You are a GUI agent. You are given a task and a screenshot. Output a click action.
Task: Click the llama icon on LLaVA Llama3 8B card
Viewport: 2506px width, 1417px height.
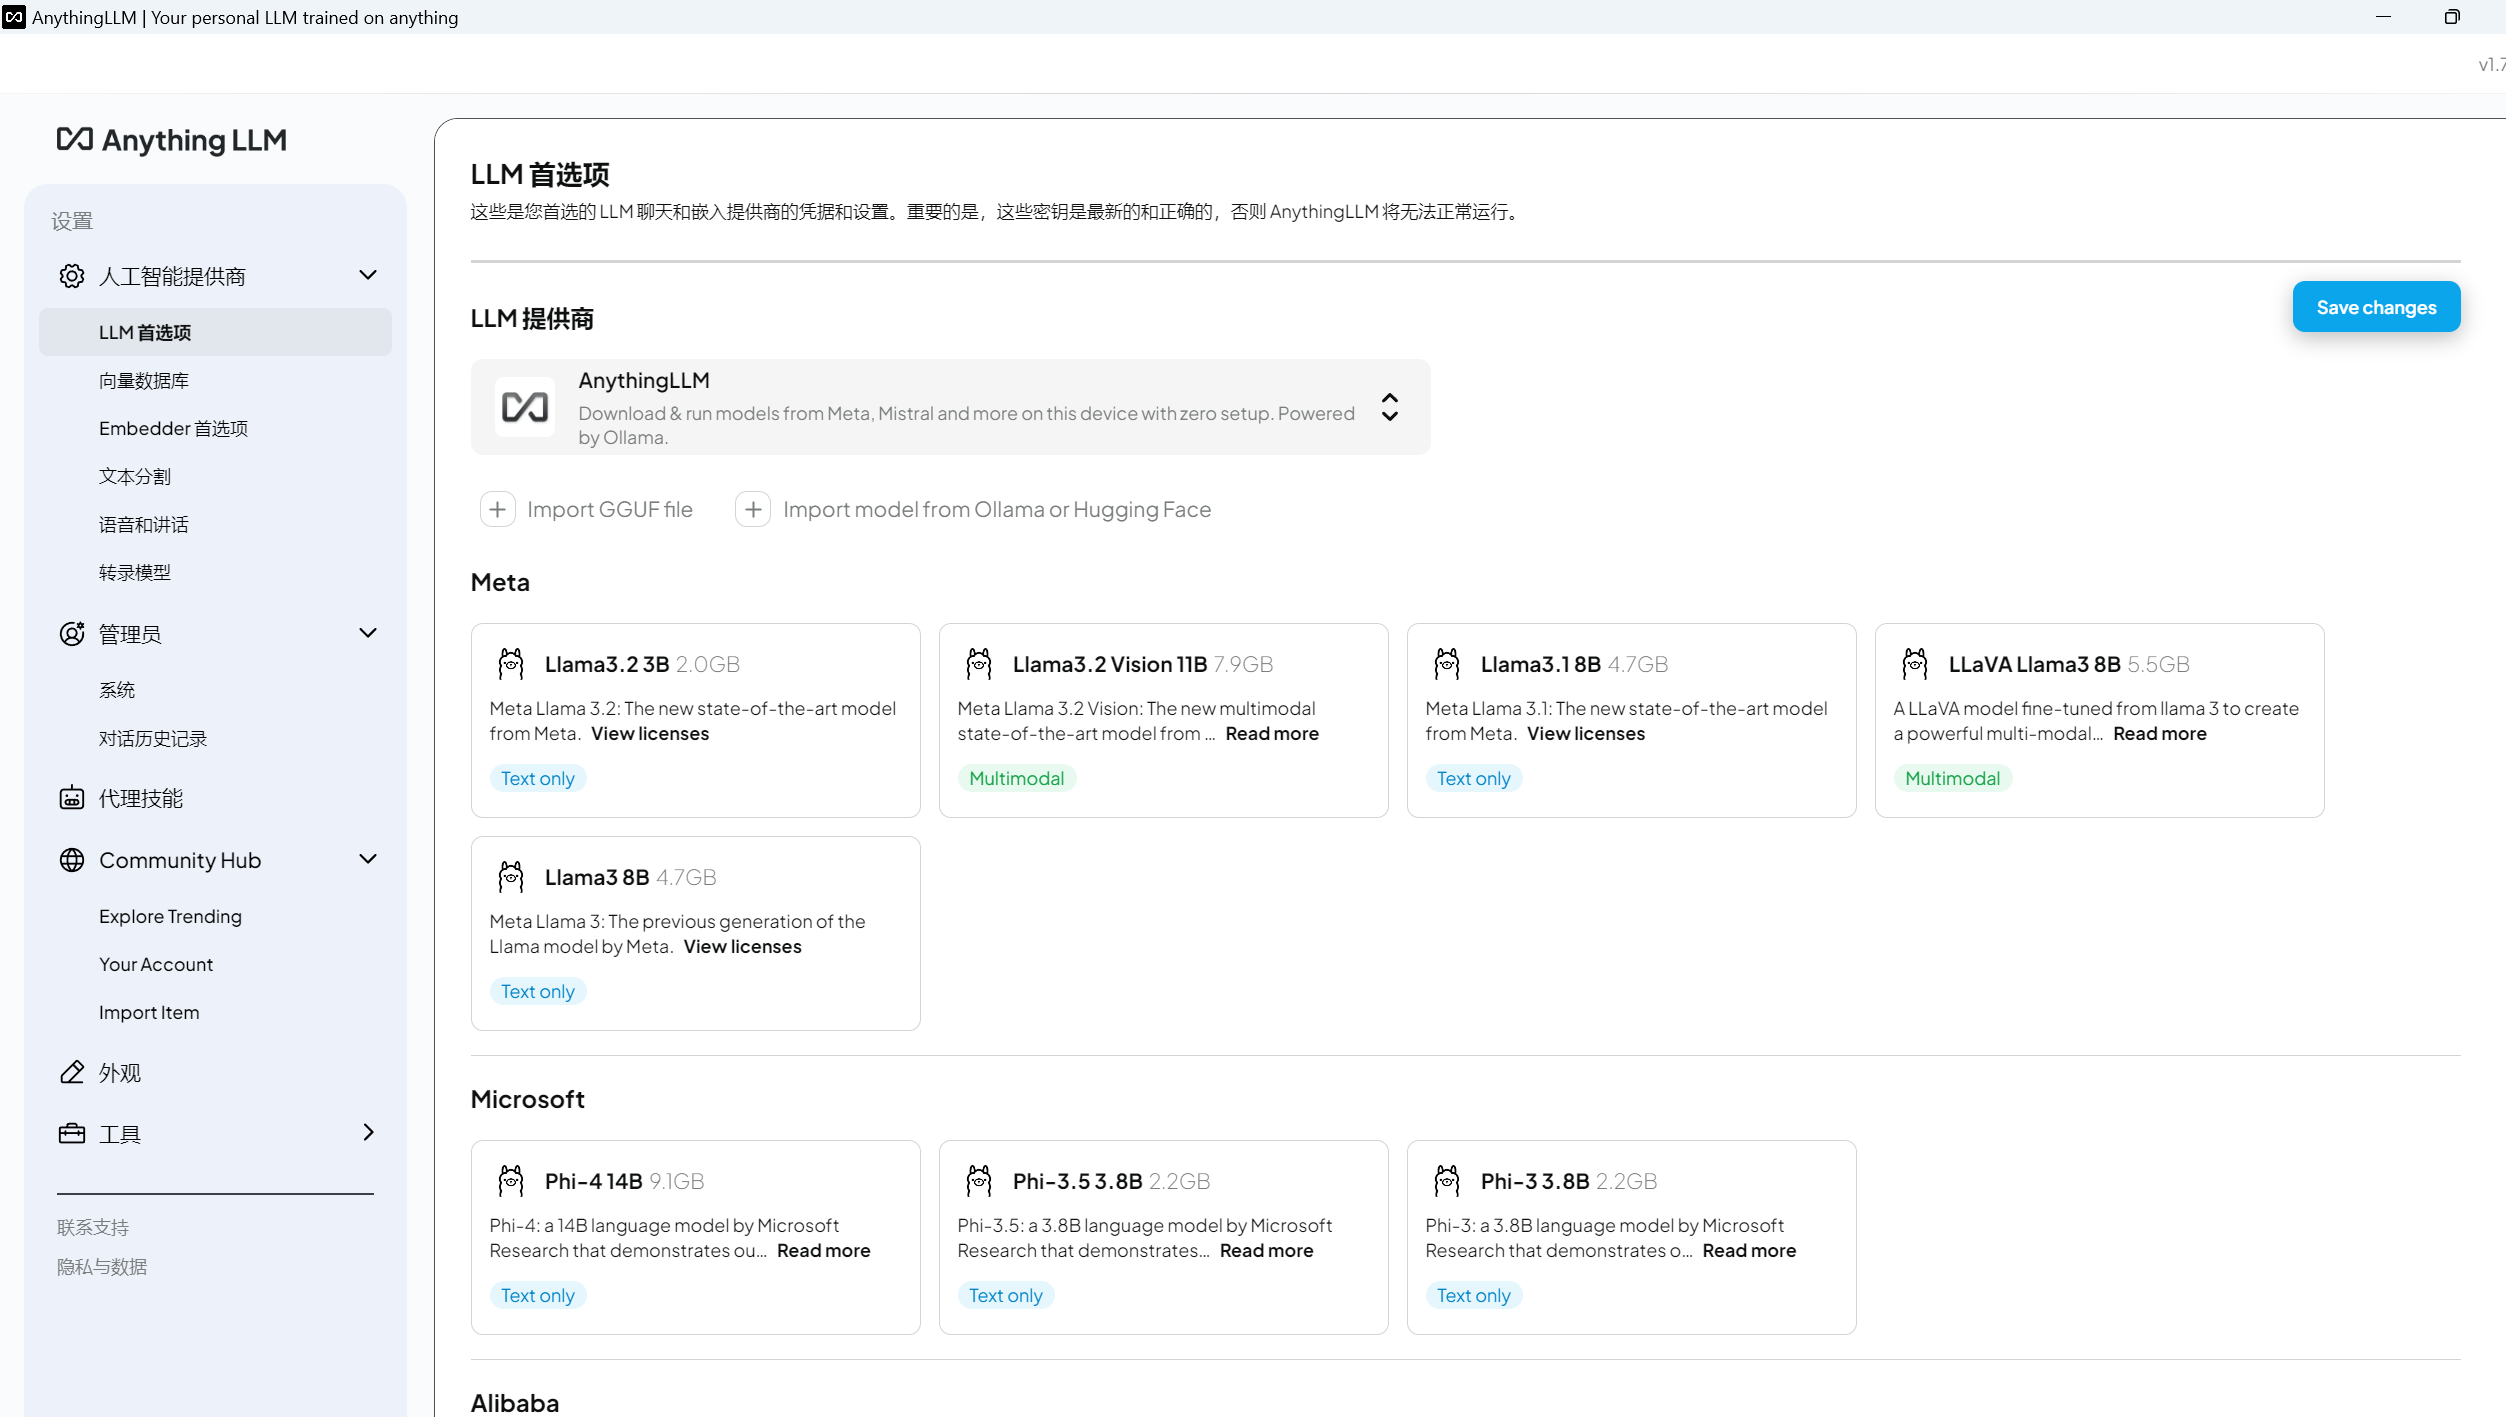1915,663
